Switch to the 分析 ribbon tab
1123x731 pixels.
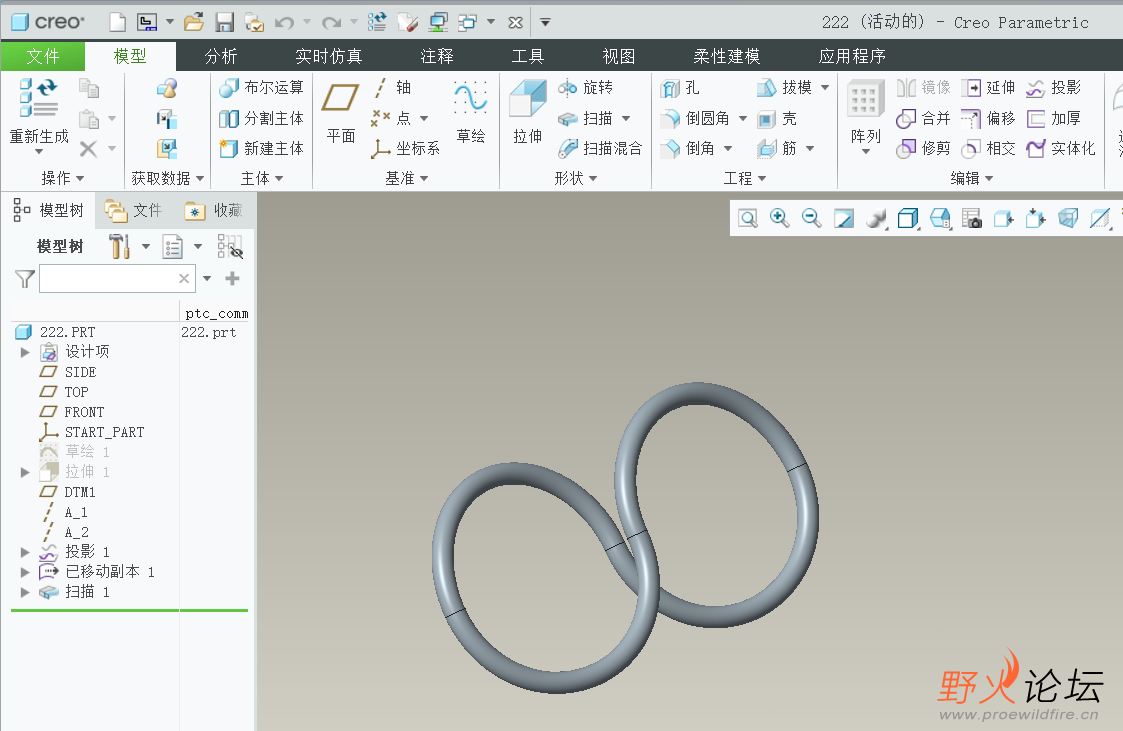pyautogui.click(x=221, y=56)
